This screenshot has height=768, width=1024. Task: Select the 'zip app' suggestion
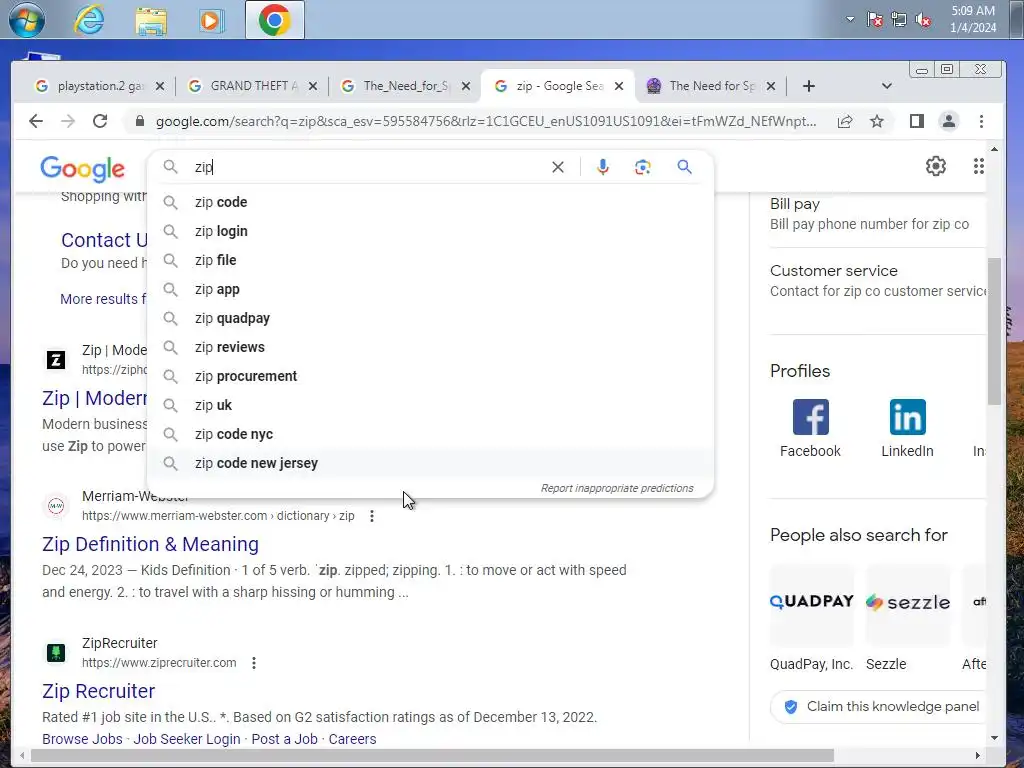(x=431, y=289)
